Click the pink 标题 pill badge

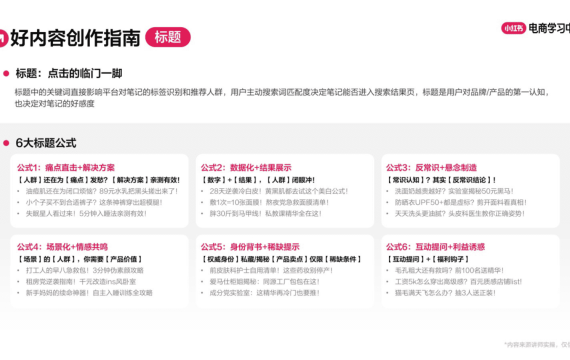pos(168,37)
